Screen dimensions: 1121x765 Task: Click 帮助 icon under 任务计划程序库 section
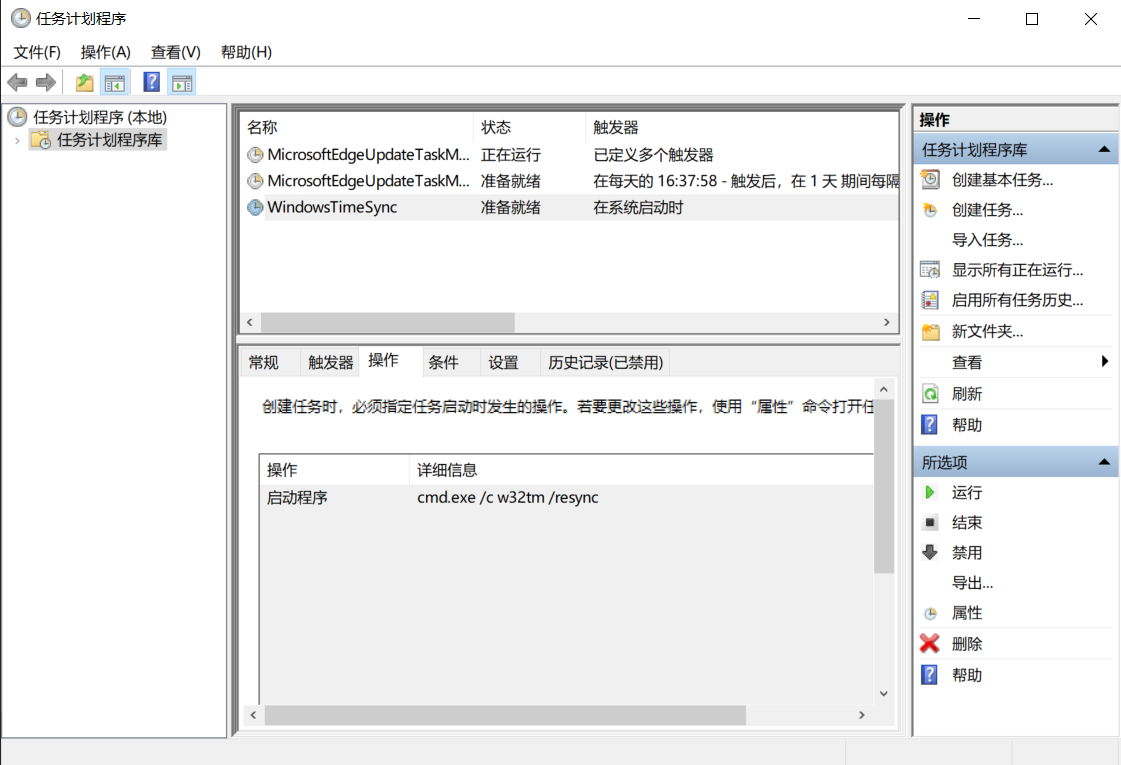coord(929,425)
